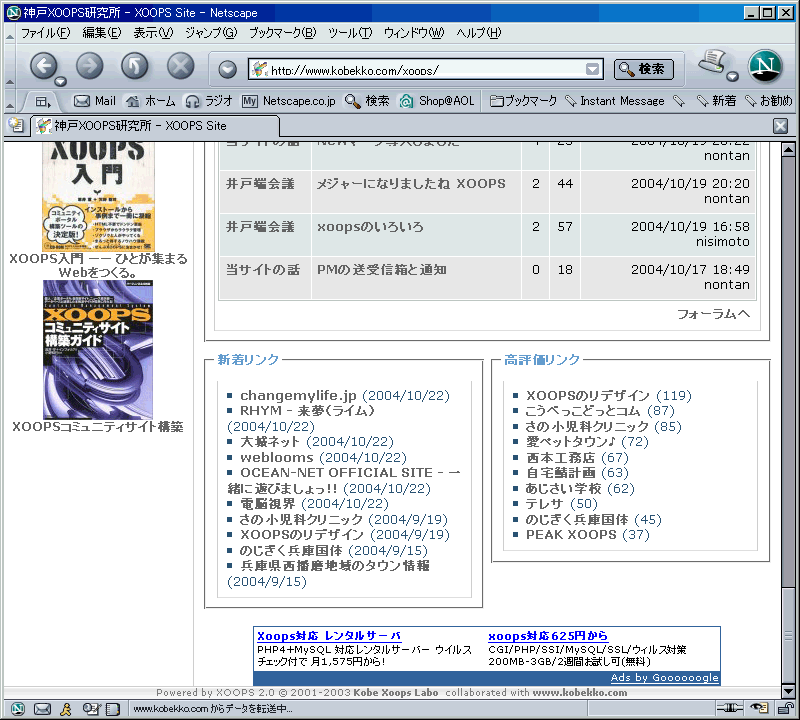Click the URL address field
This screenshot has width=800, height=720.
[427, 69]
